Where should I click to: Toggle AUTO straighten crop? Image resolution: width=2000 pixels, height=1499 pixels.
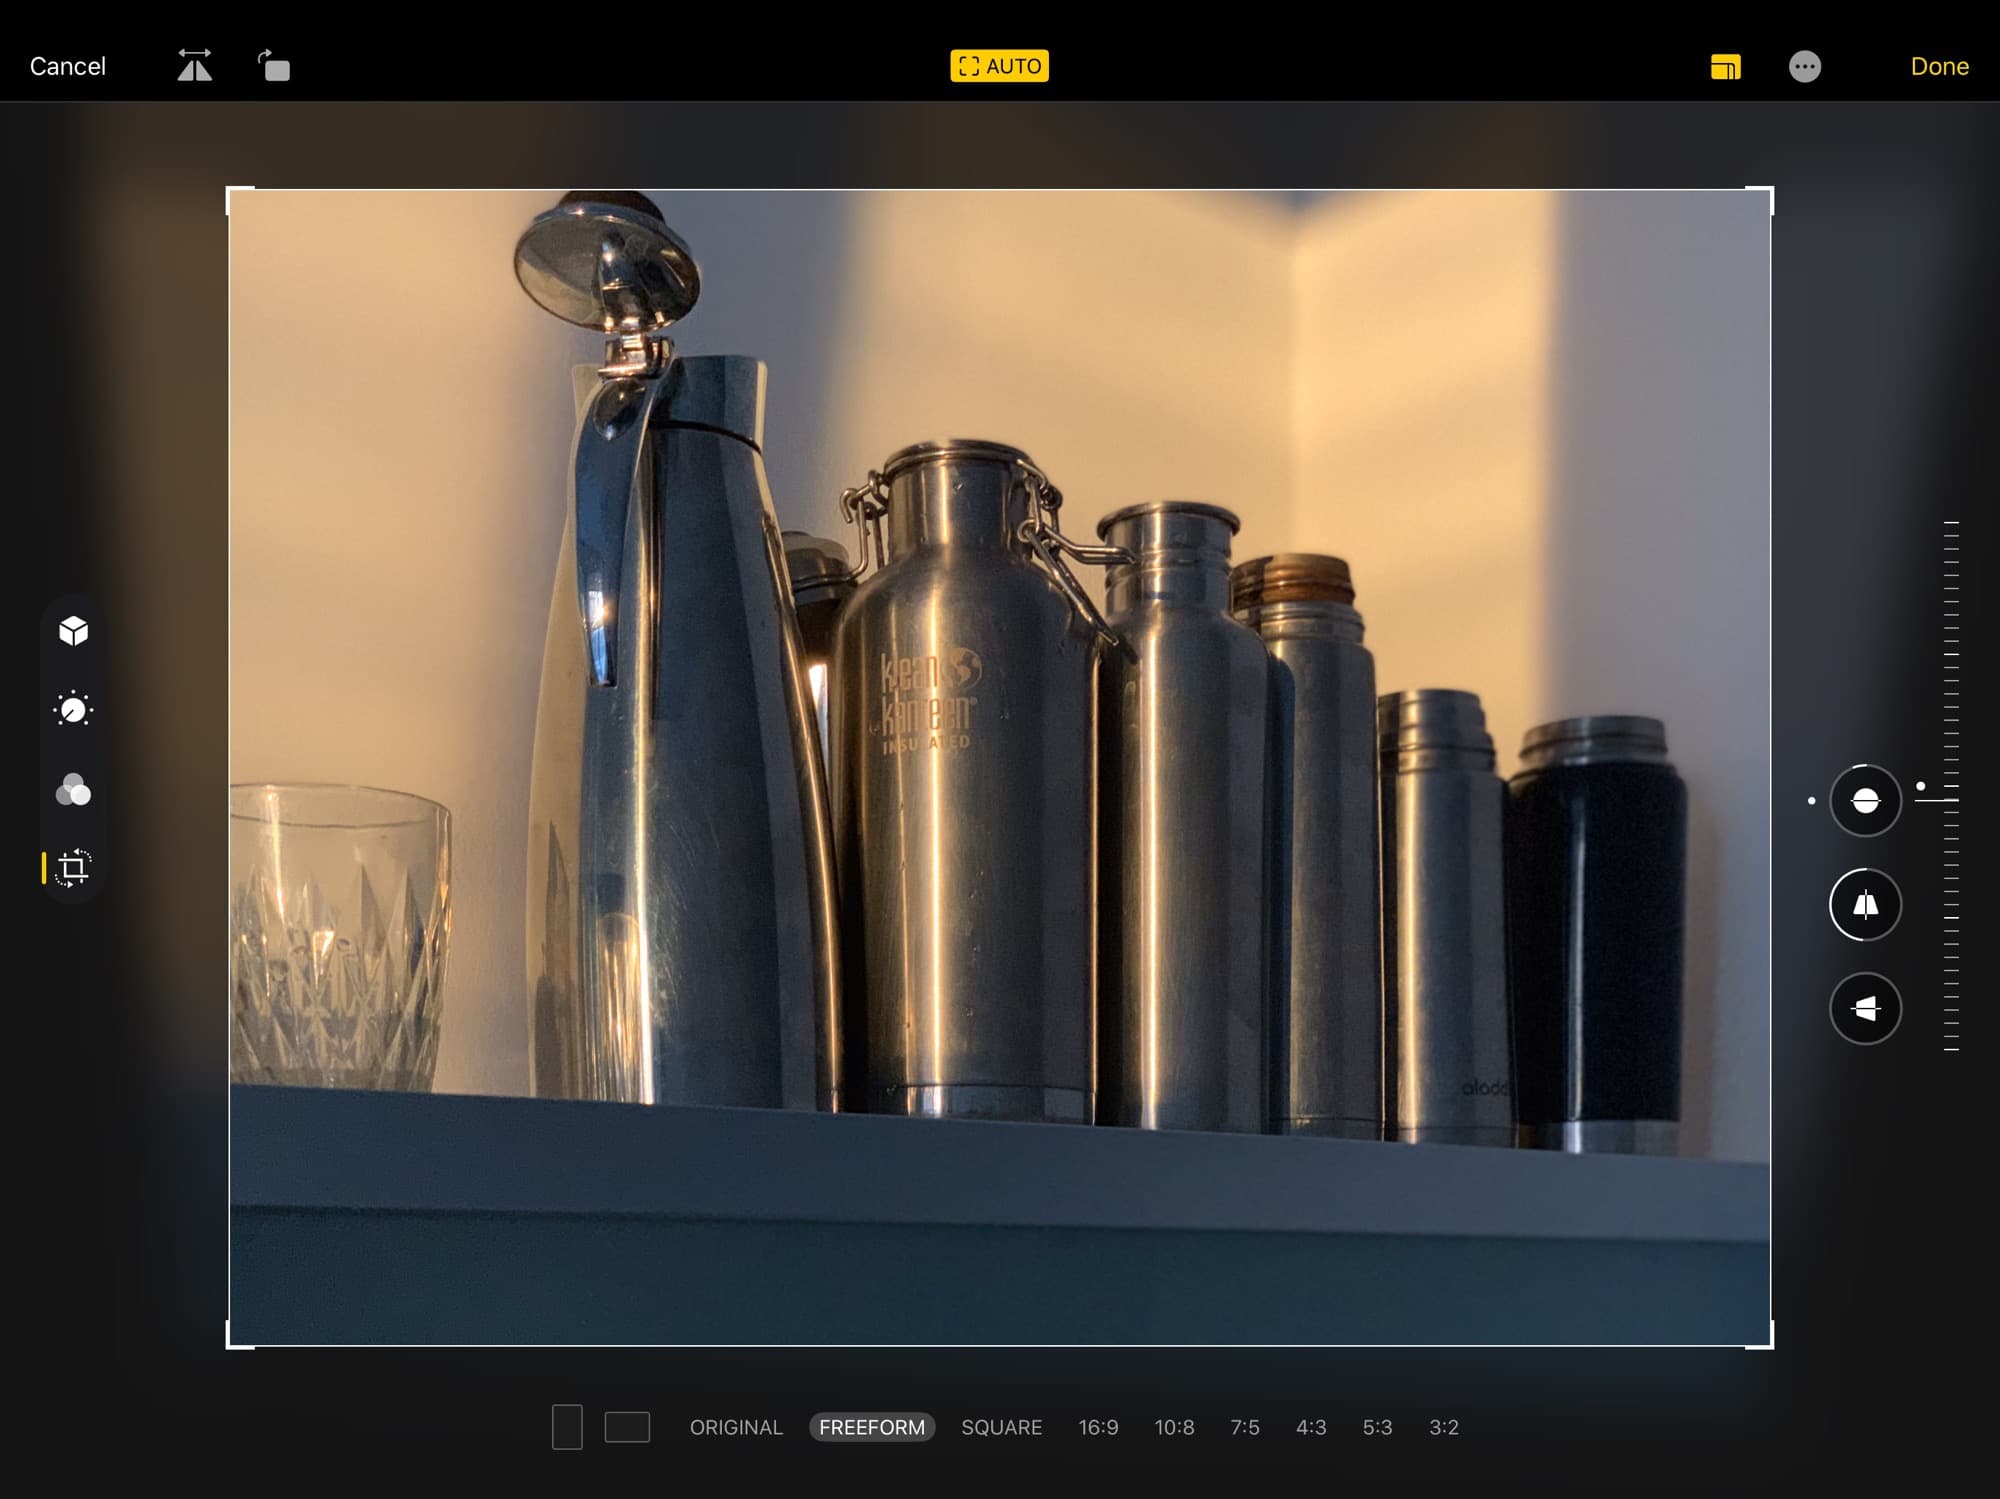[999, 66]
